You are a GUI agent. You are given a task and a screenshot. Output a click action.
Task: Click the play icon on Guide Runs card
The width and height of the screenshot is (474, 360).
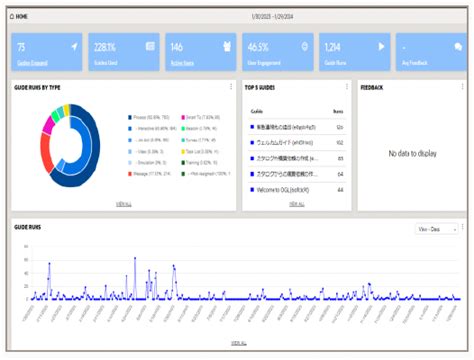click(381, 47)
